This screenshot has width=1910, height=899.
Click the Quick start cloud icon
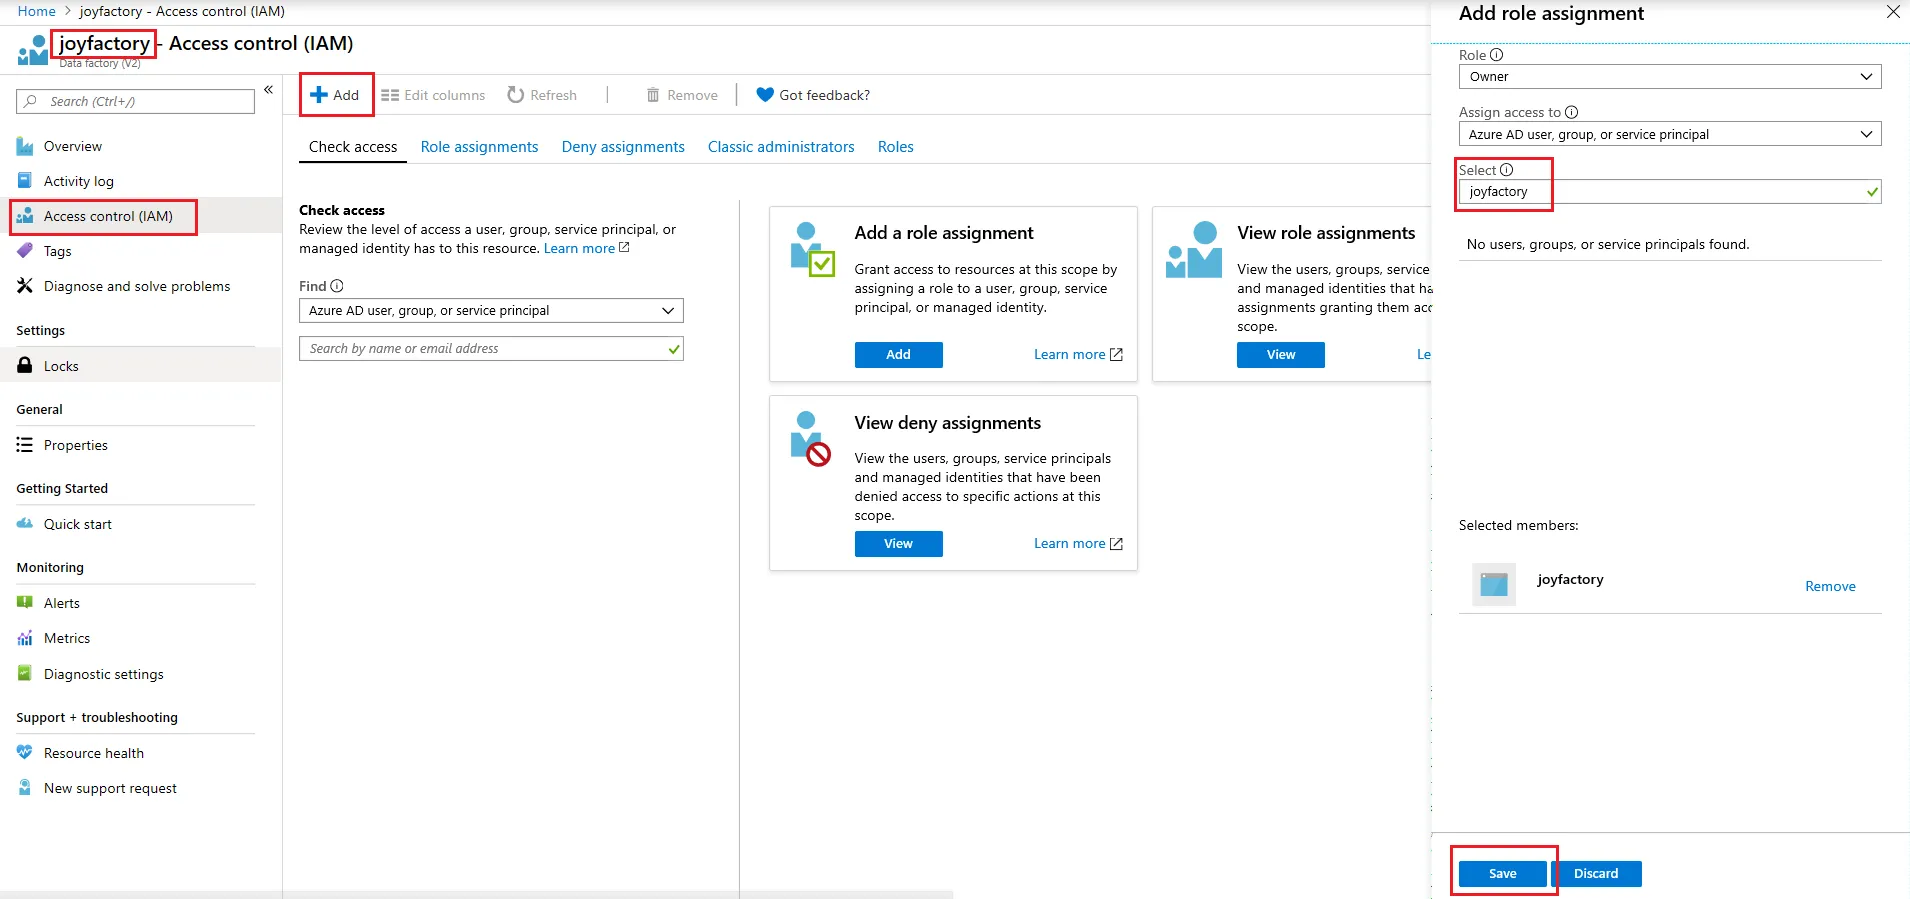pyautogui.click(x=25, y=524)
